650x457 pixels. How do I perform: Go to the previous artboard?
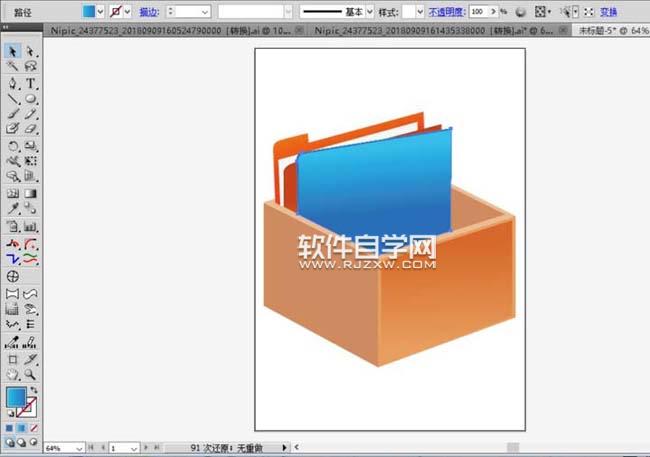point(102,447)
